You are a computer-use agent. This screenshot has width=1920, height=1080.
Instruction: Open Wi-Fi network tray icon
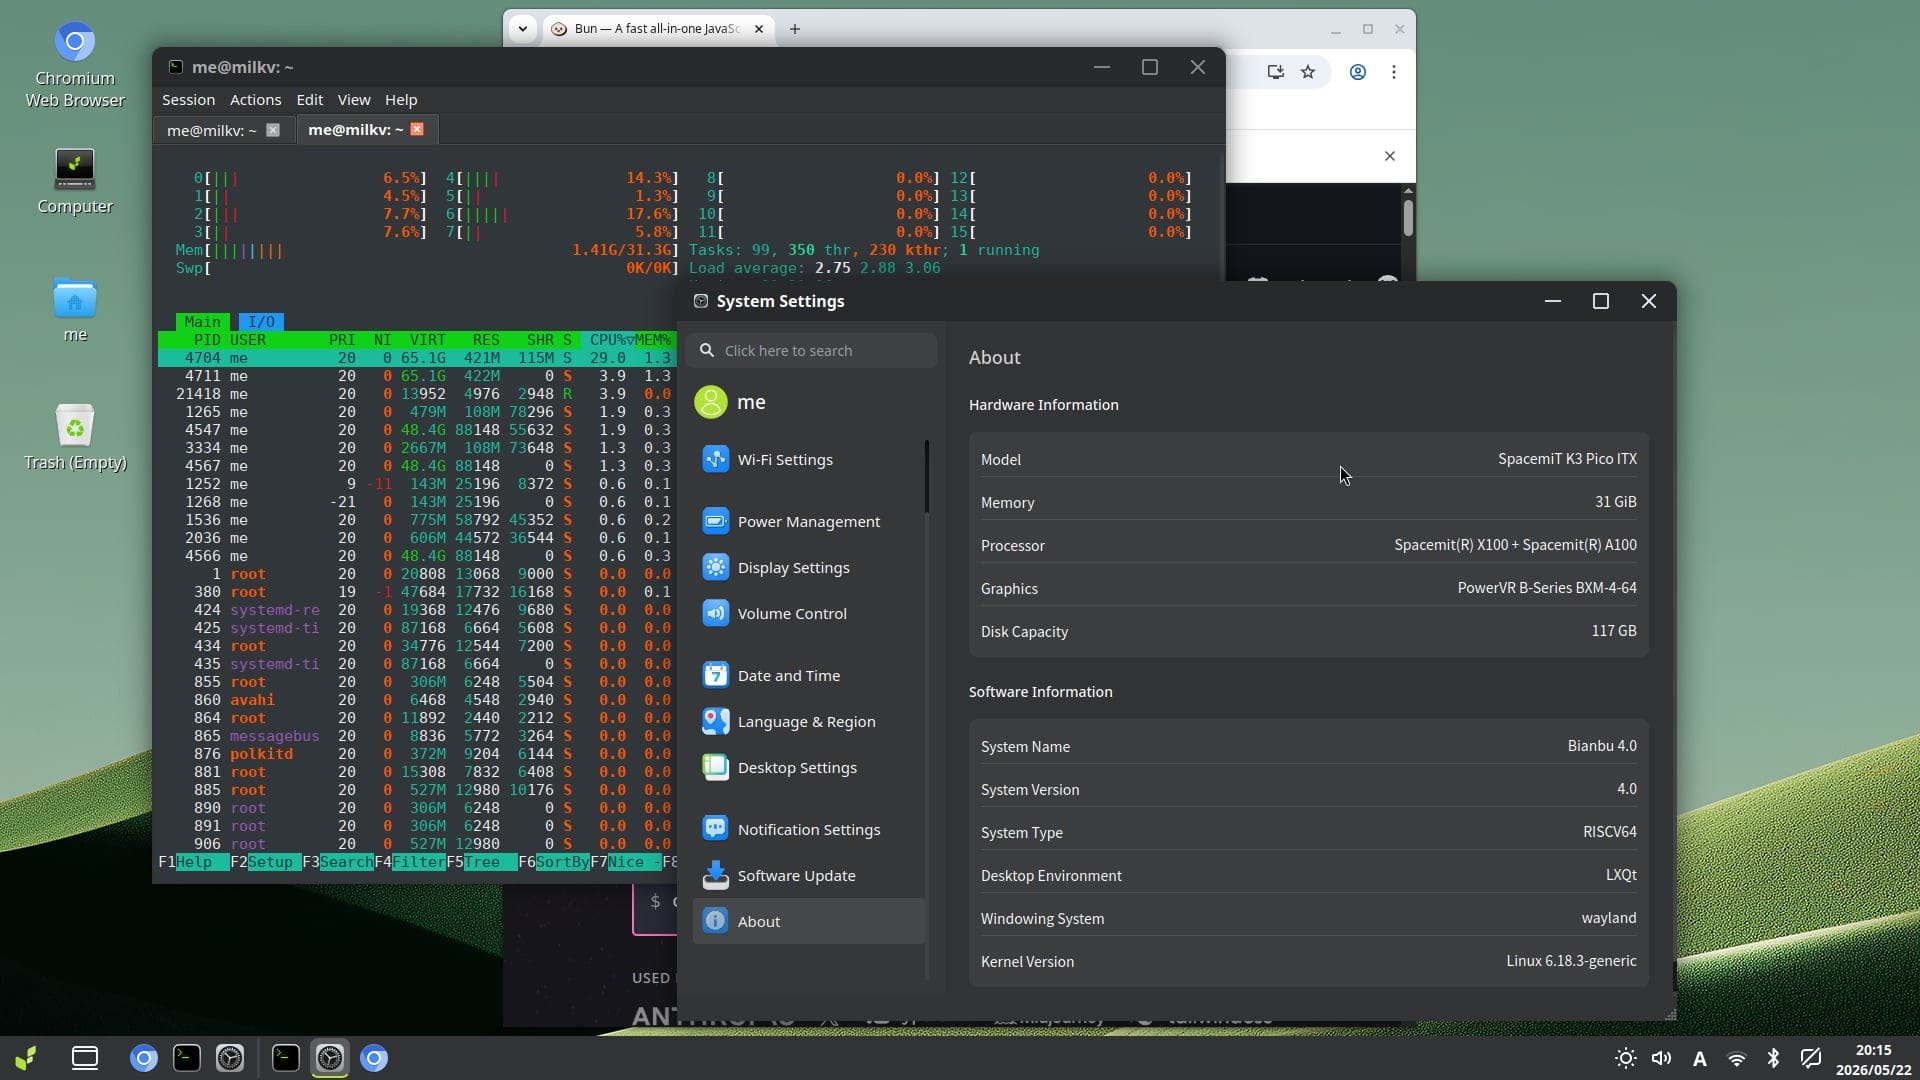pos(1737,1058)
